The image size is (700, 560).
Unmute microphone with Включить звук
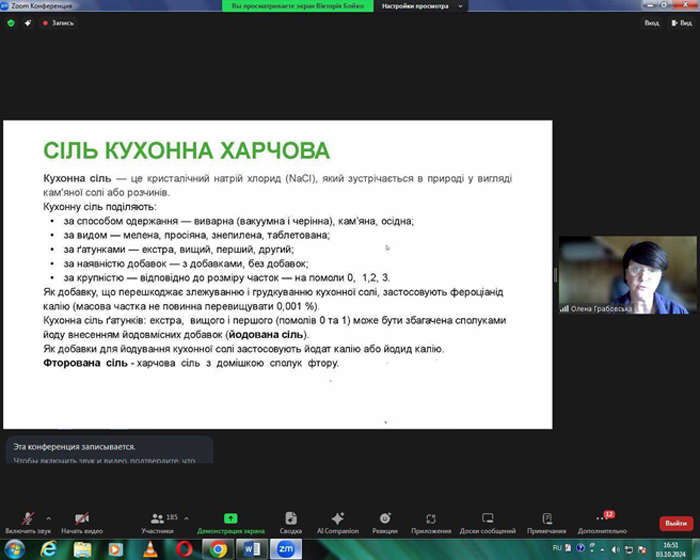[28, 522]
